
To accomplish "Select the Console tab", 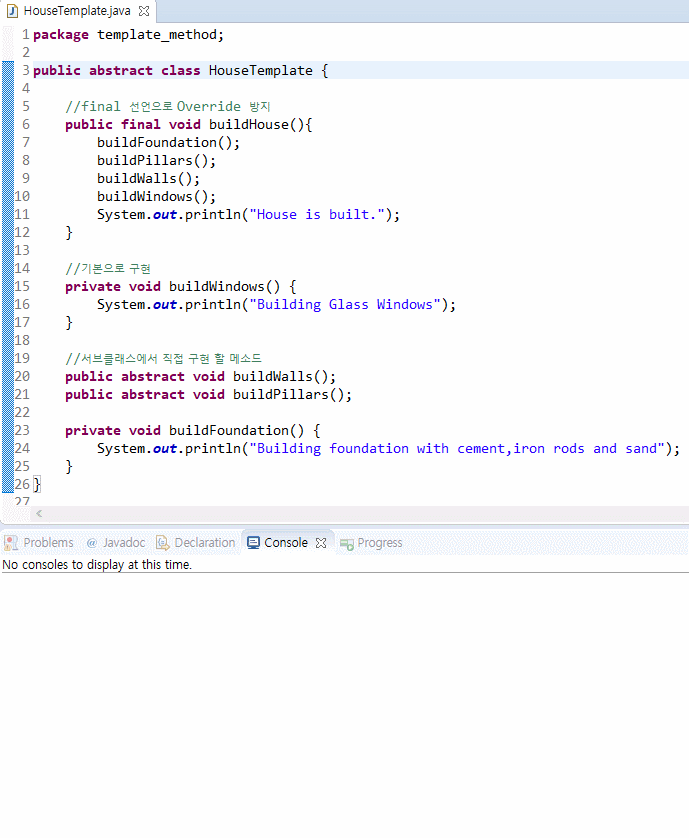I will 286,542.
